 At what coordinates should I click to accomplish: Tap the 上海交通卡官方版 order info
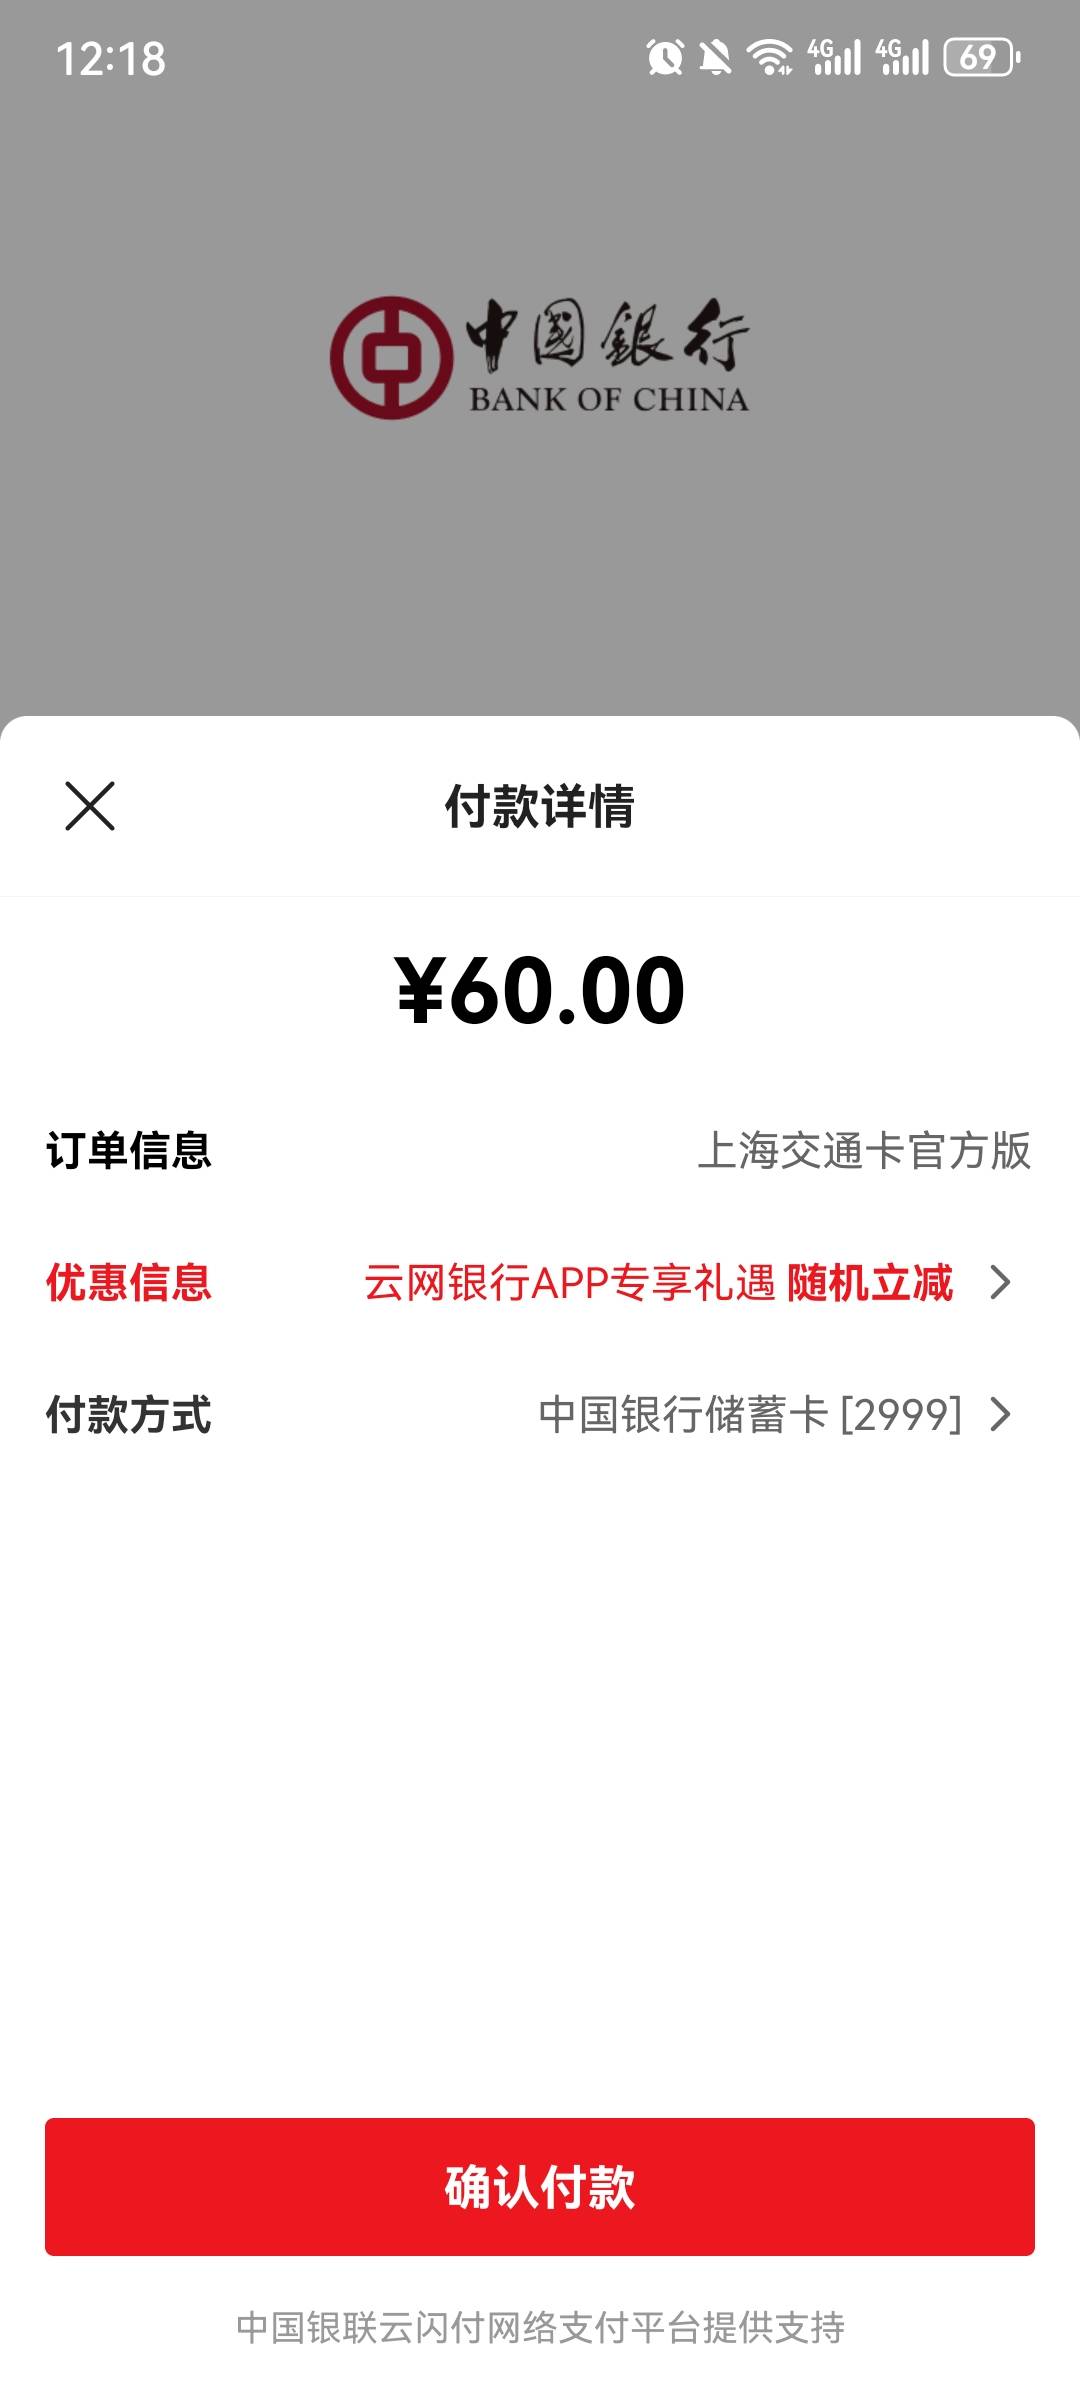click(864, 1150)
